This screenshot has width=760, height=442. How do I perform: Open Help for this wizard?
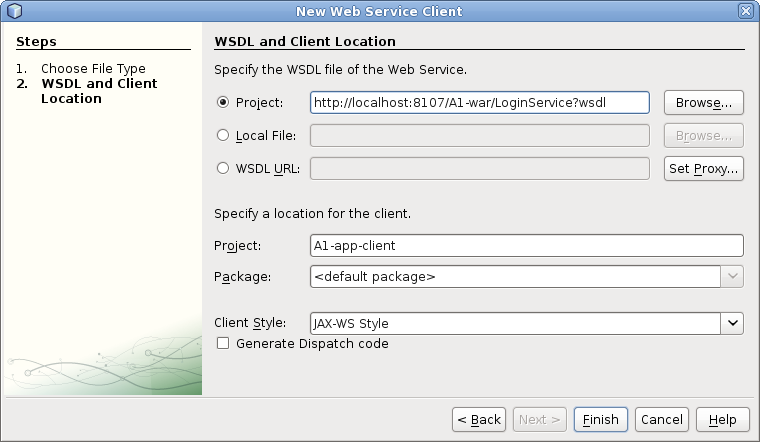click(722, 419)
